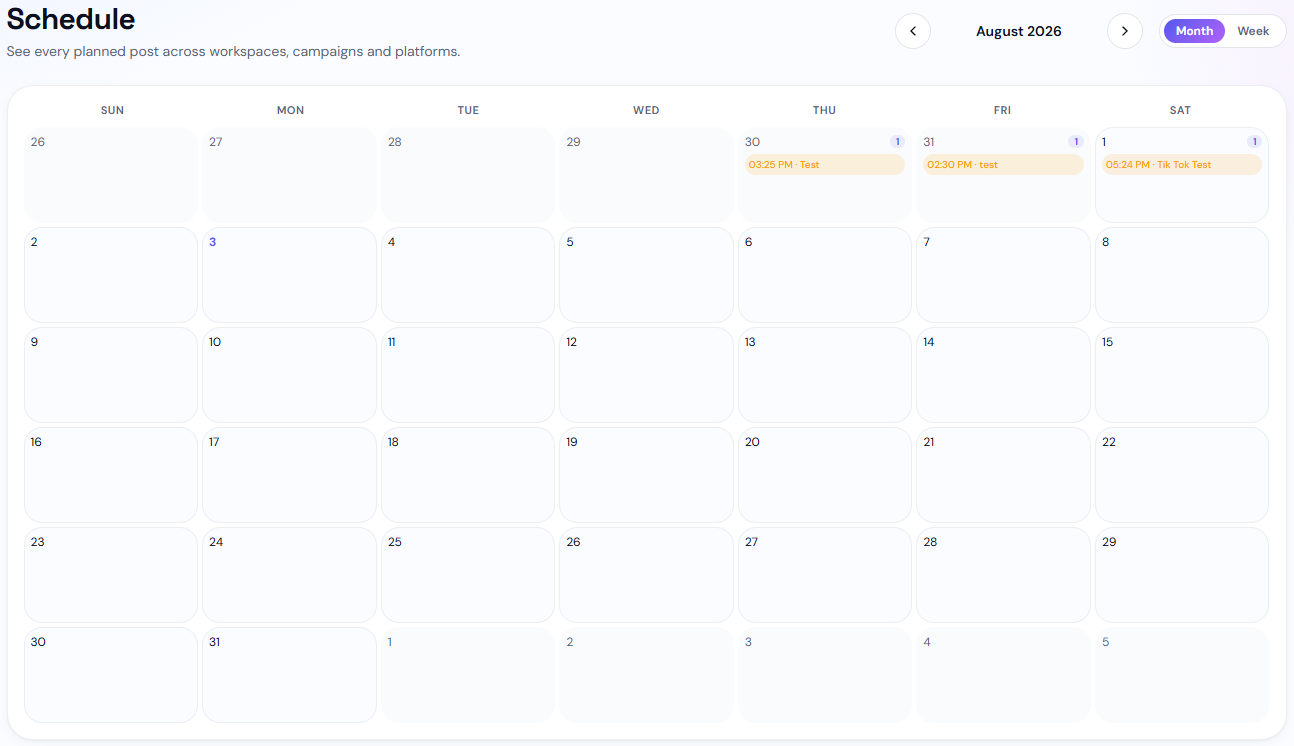The image size is (1294, 746).
Task: Select the Sunday August 23 day cell
Action: point(111,575)
